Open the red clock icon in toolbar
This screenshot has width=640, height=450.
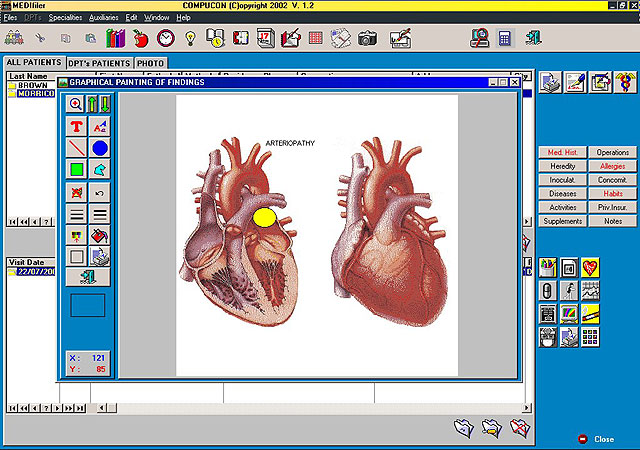[x=166, y=38]
